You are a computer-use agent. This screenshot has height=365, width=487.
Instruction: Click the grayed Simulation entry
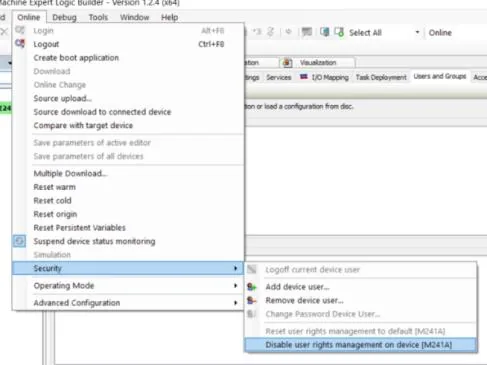128,255
